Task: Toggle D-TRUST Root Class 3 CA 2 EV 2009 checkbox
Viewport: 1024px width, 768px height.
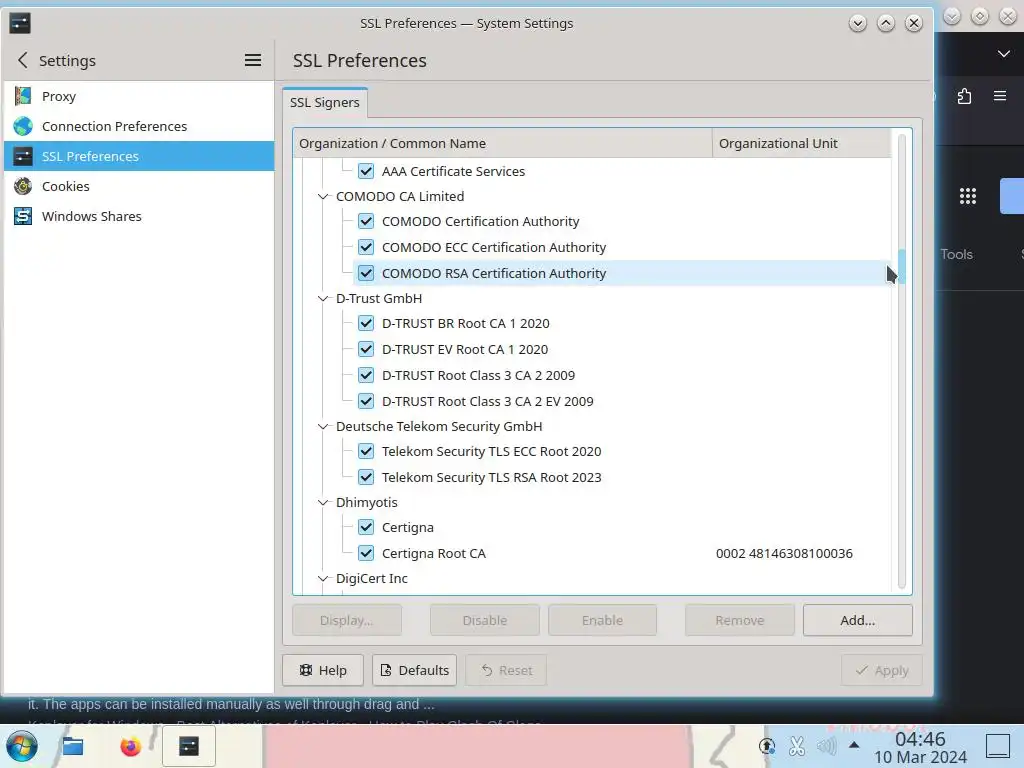Action: (366, 401)
